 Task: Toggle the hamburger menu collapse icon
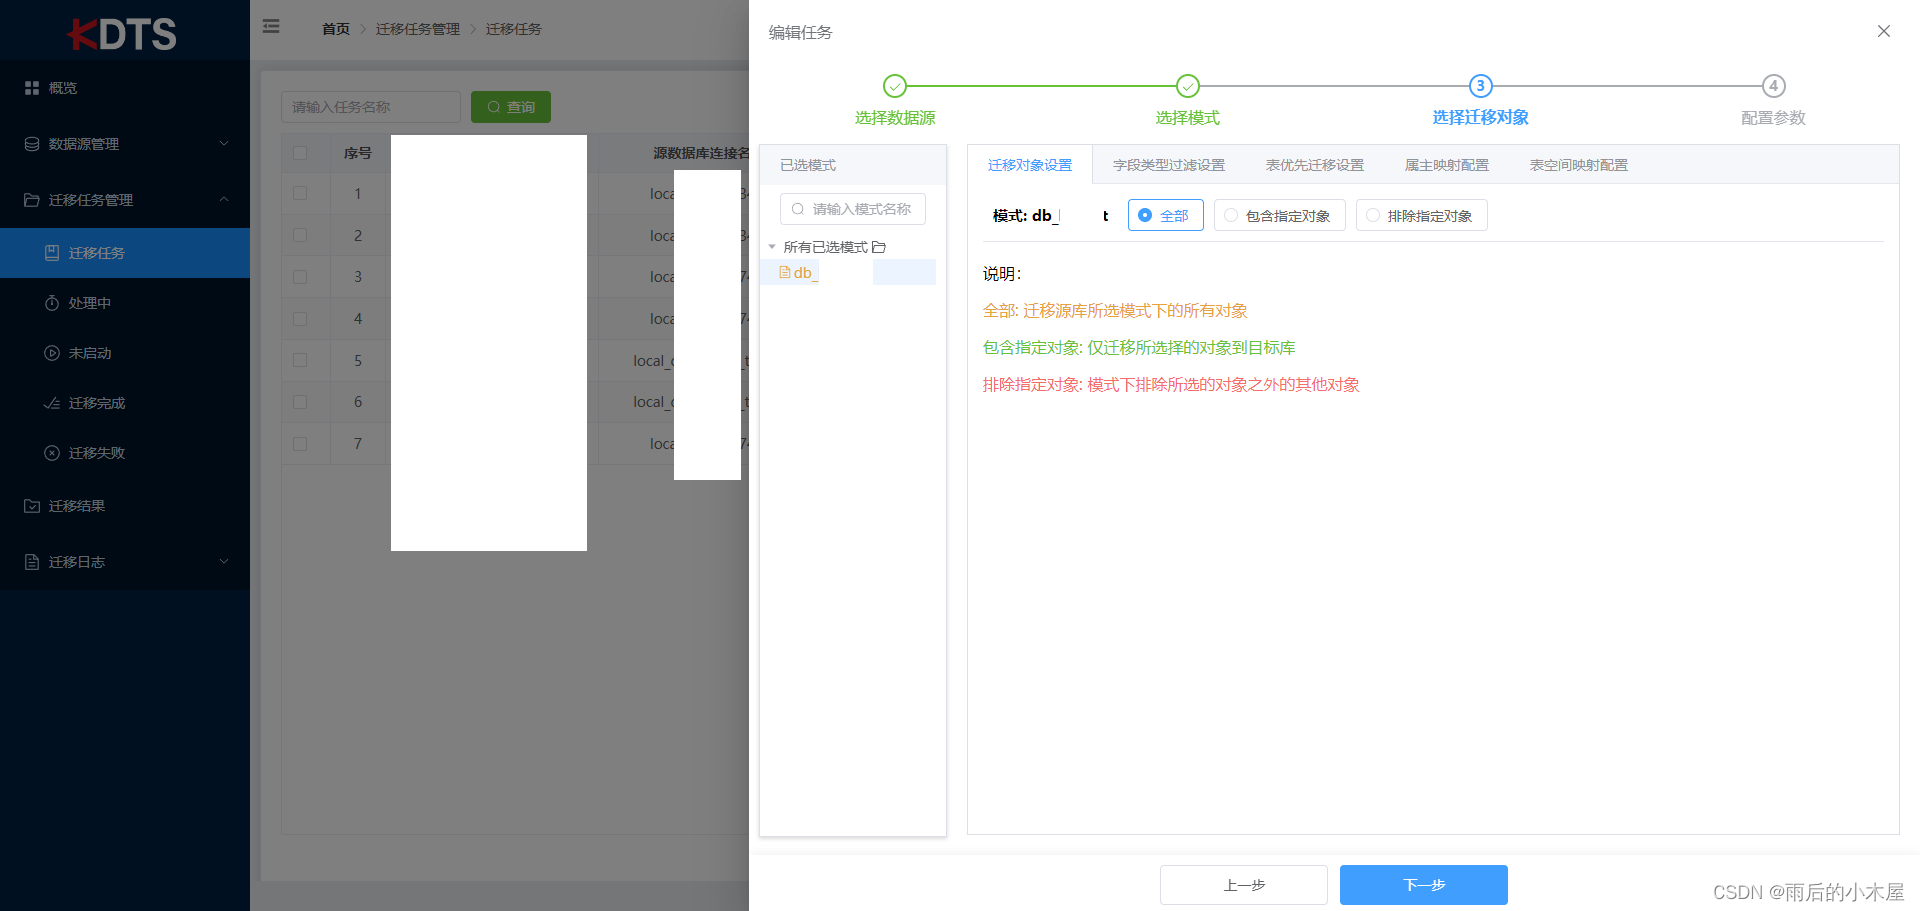pyautogui.click(x=271, y=27)
